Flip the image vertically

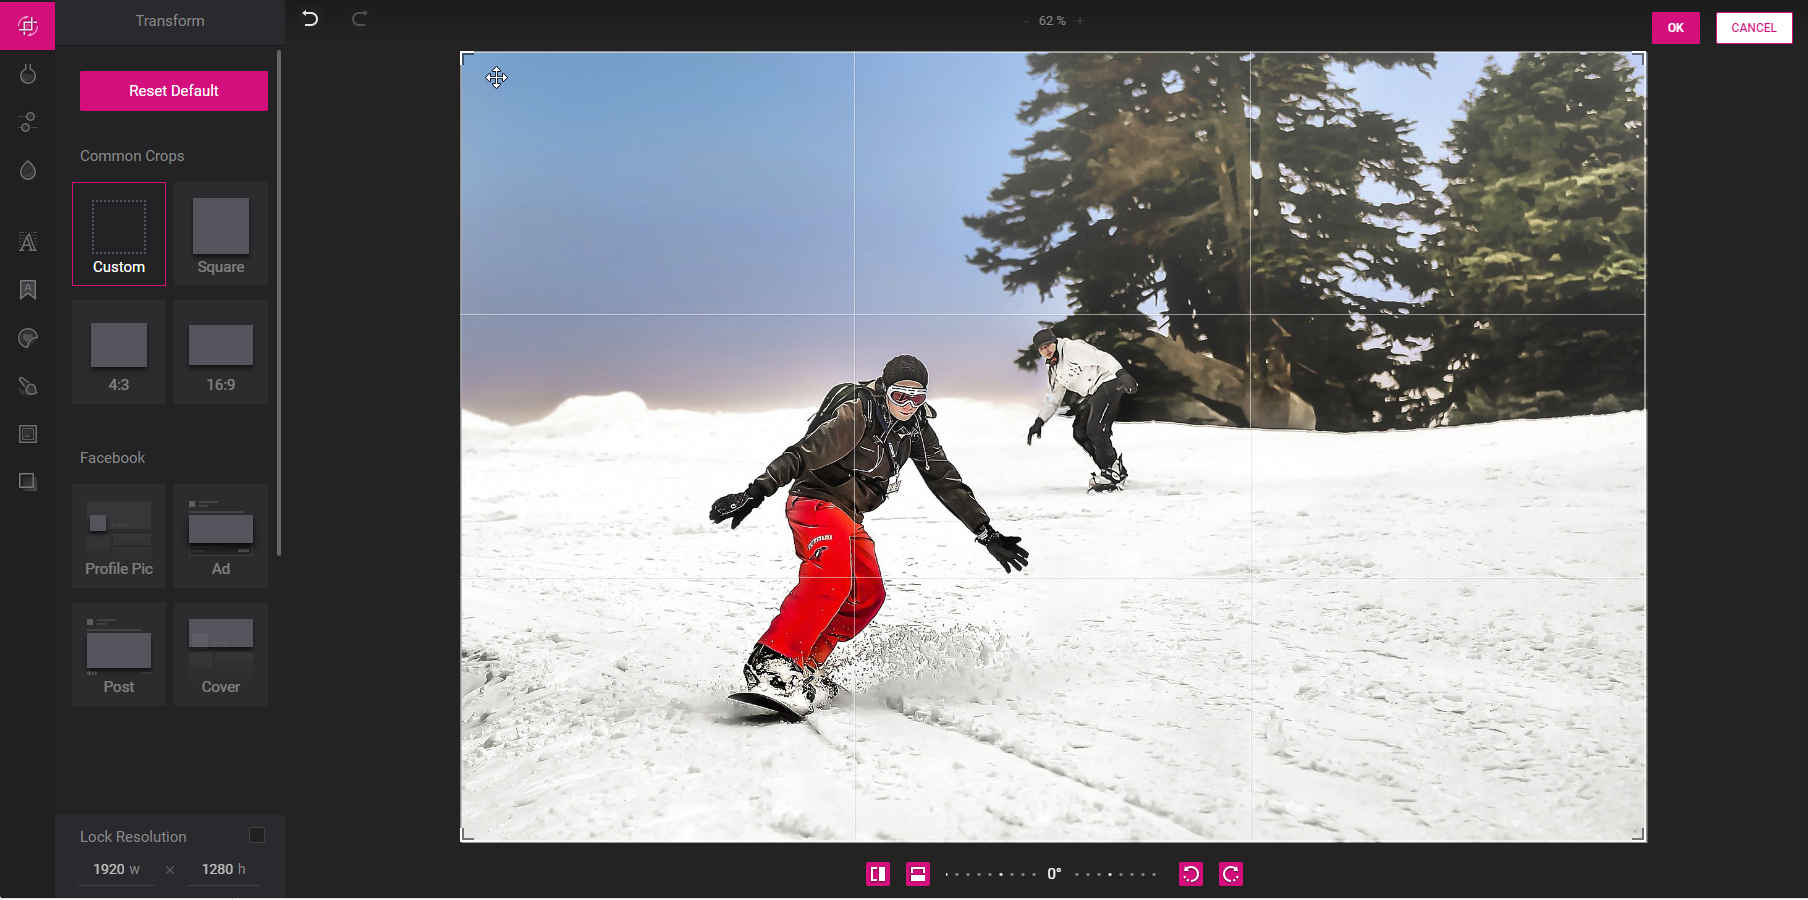tap(918, 874)
